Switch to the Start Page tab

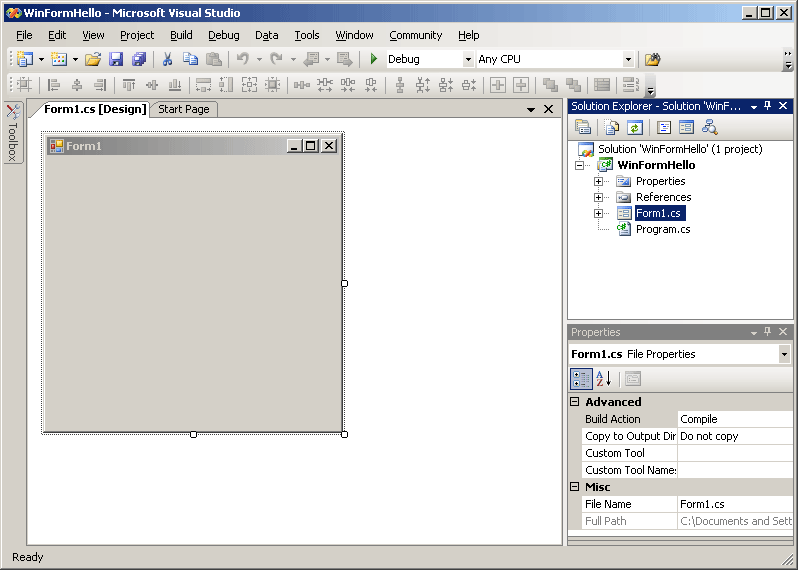pos(184,109)
